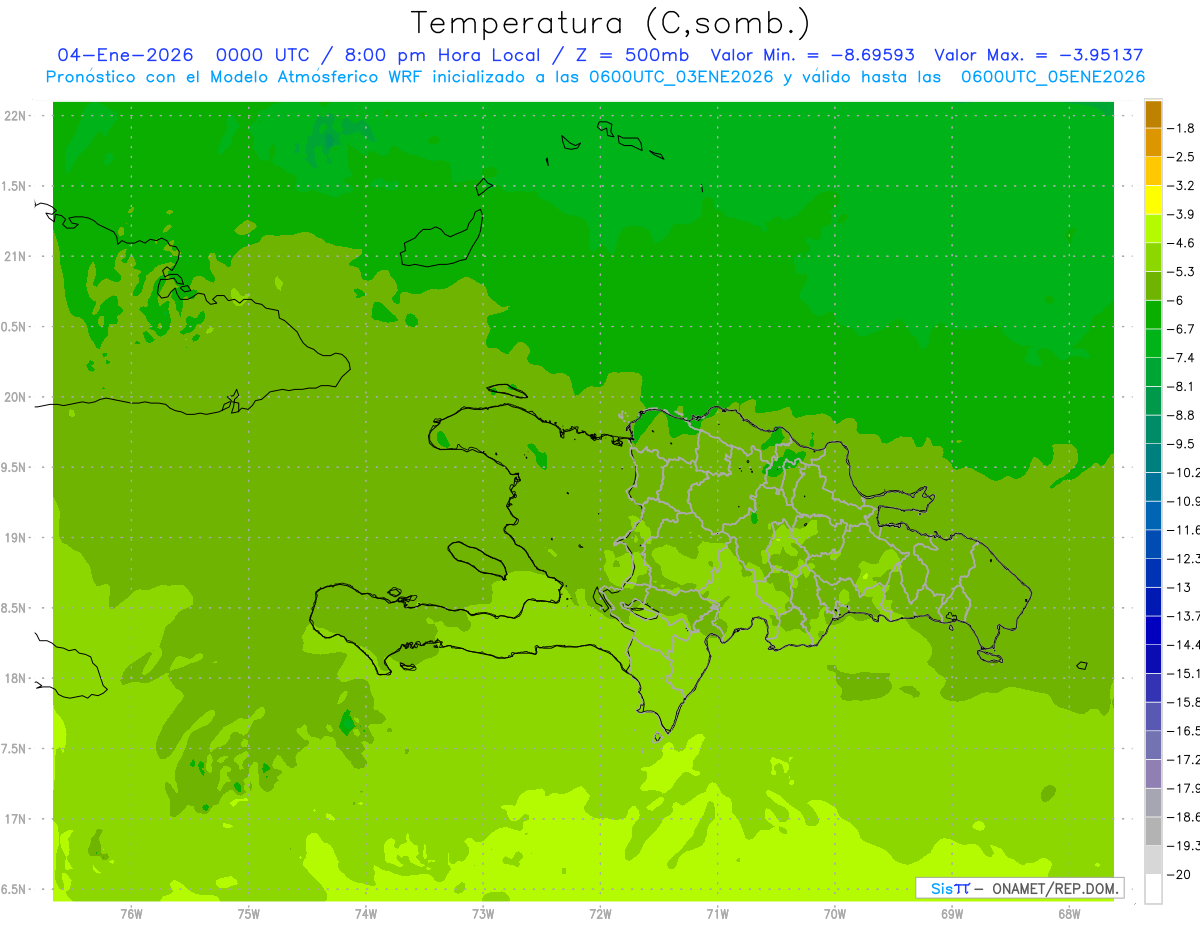Screen dimensions: 1200x927
Task: Click the "-7.4" colorbar value
Action: [x=1182, y=358]
